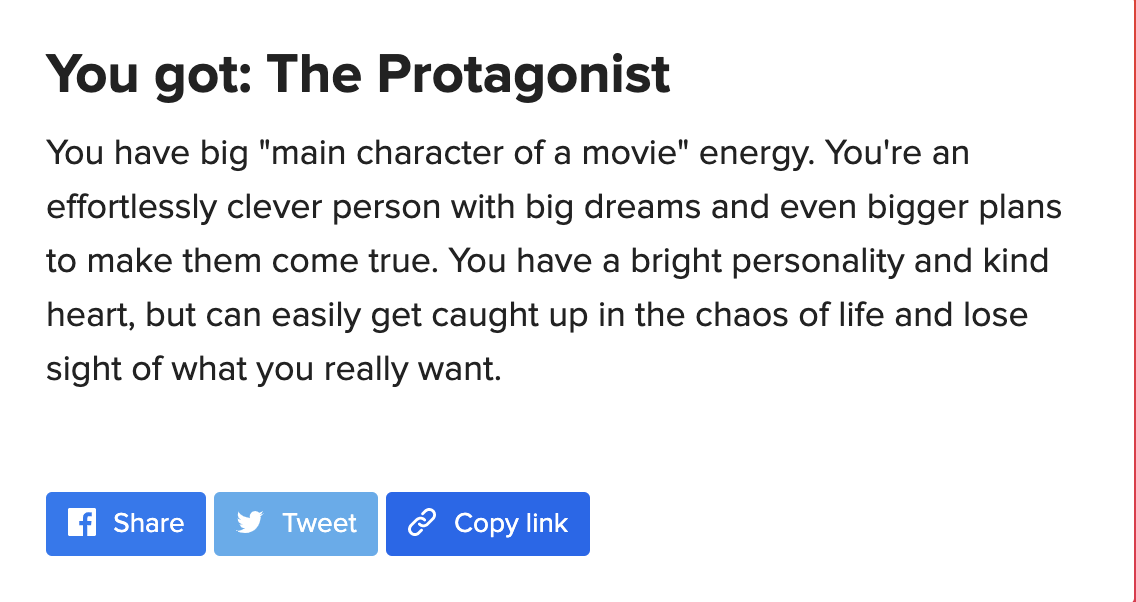Click the phrase "bright personality"
Image resolution: width=1136 pixels, height=602 pixels.
tap(767, 262)
